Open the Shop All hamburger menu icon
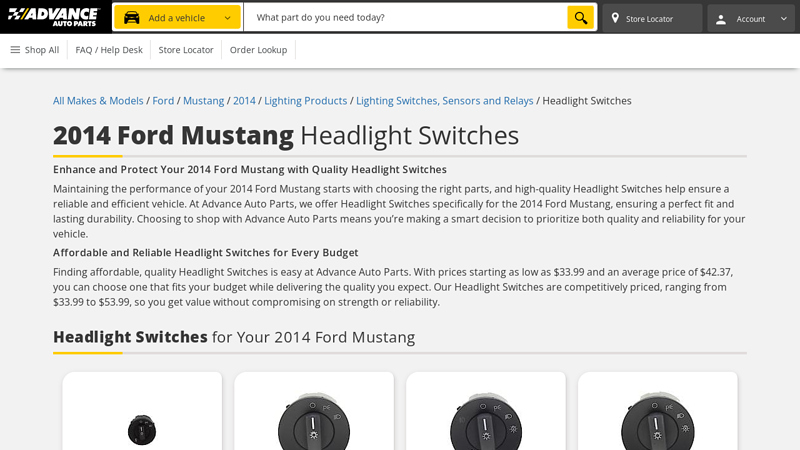Image resolution: width=800 pixels, height=450 pixels. [x=15, y=49]
